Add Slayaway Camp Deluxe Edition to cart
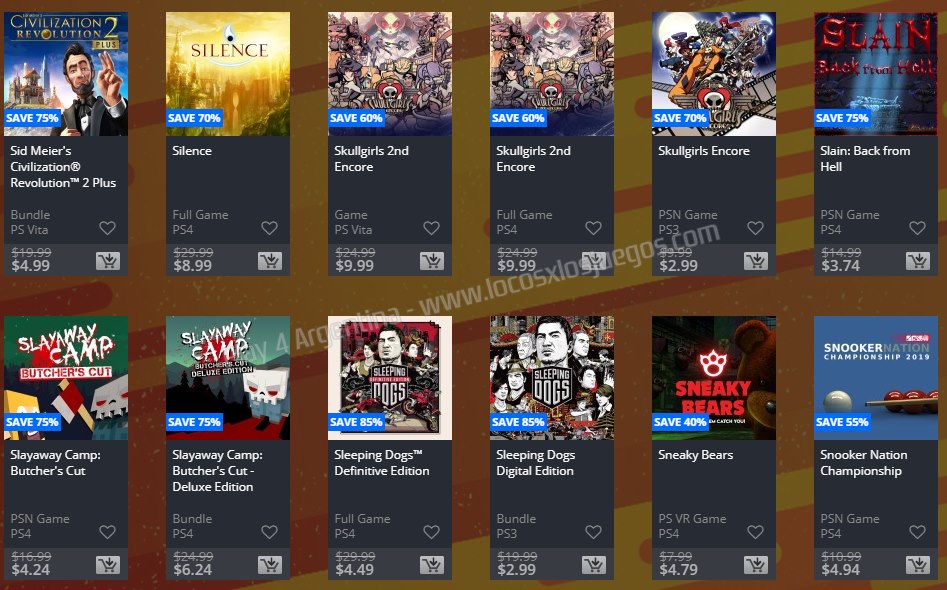This screenshot has height=590, width=947. tap(269, 565)
